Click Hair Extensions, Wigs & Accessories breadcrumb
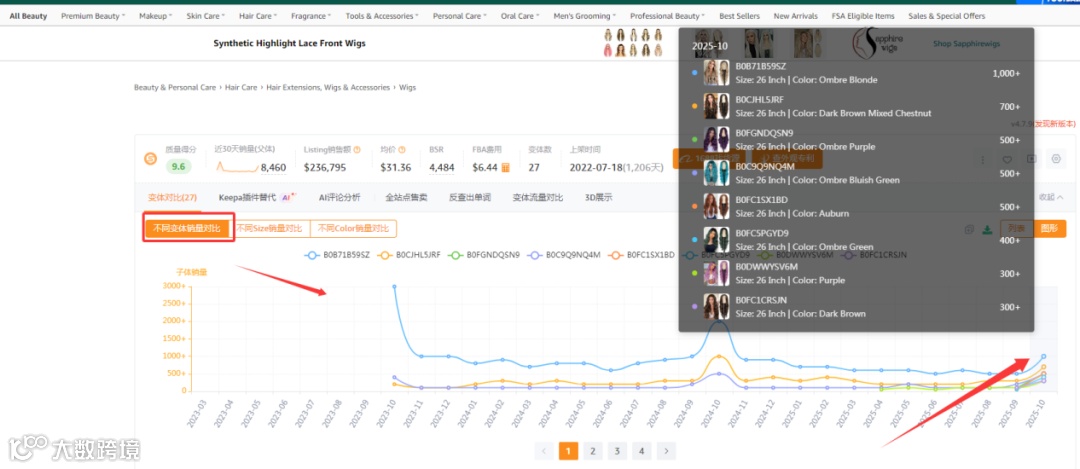This screenshot has width=1080, height=469. [x=328, y=87]
